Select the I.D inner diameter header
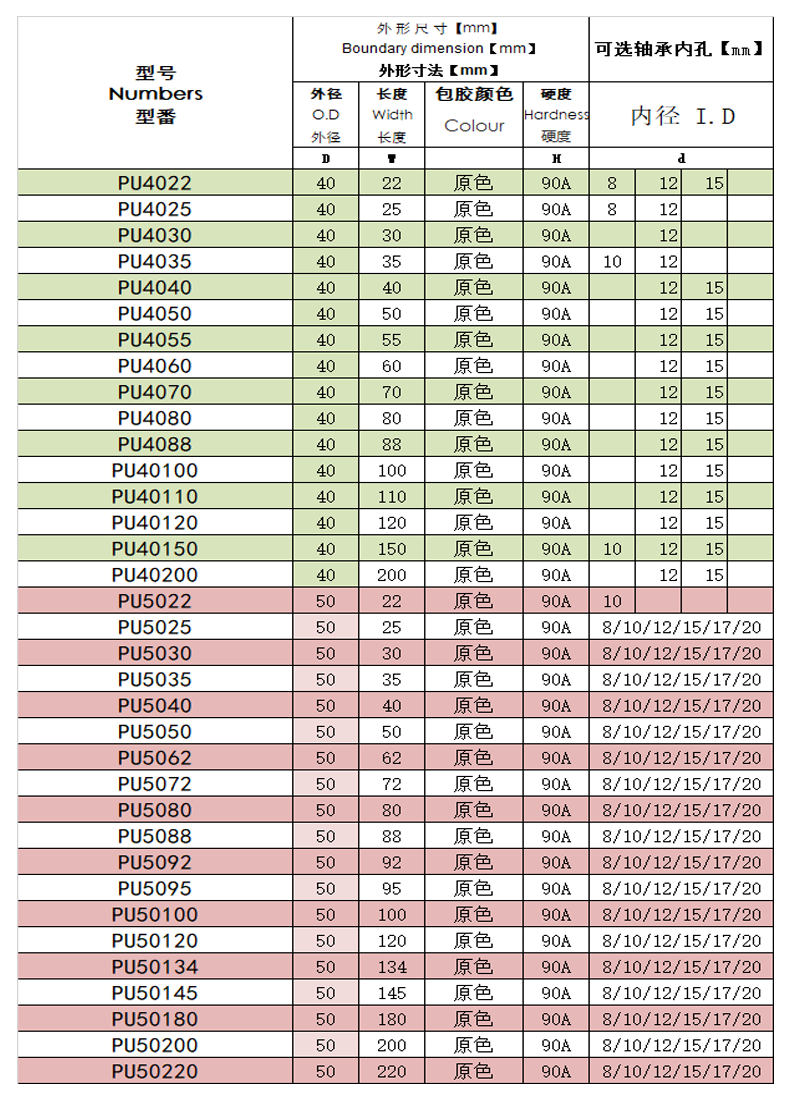This screenshot has width=790, height=1100. click(681, 116)
